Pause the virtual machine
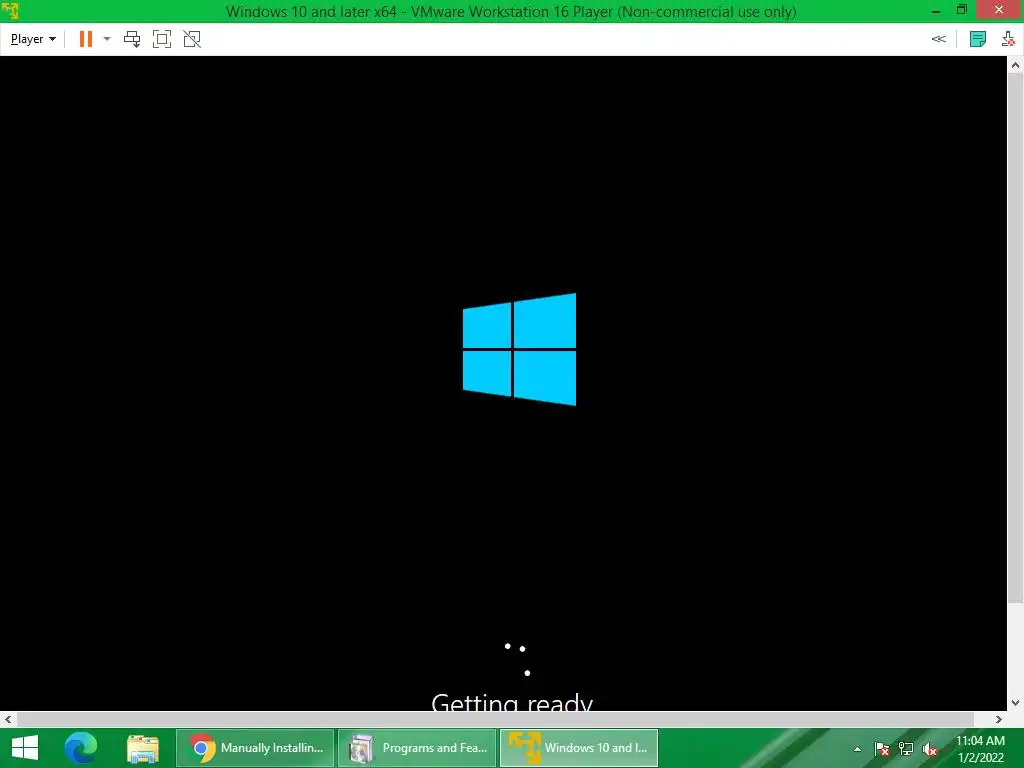Image resolution: width=1024 pixels, height=768 pixels. point(86,39)
